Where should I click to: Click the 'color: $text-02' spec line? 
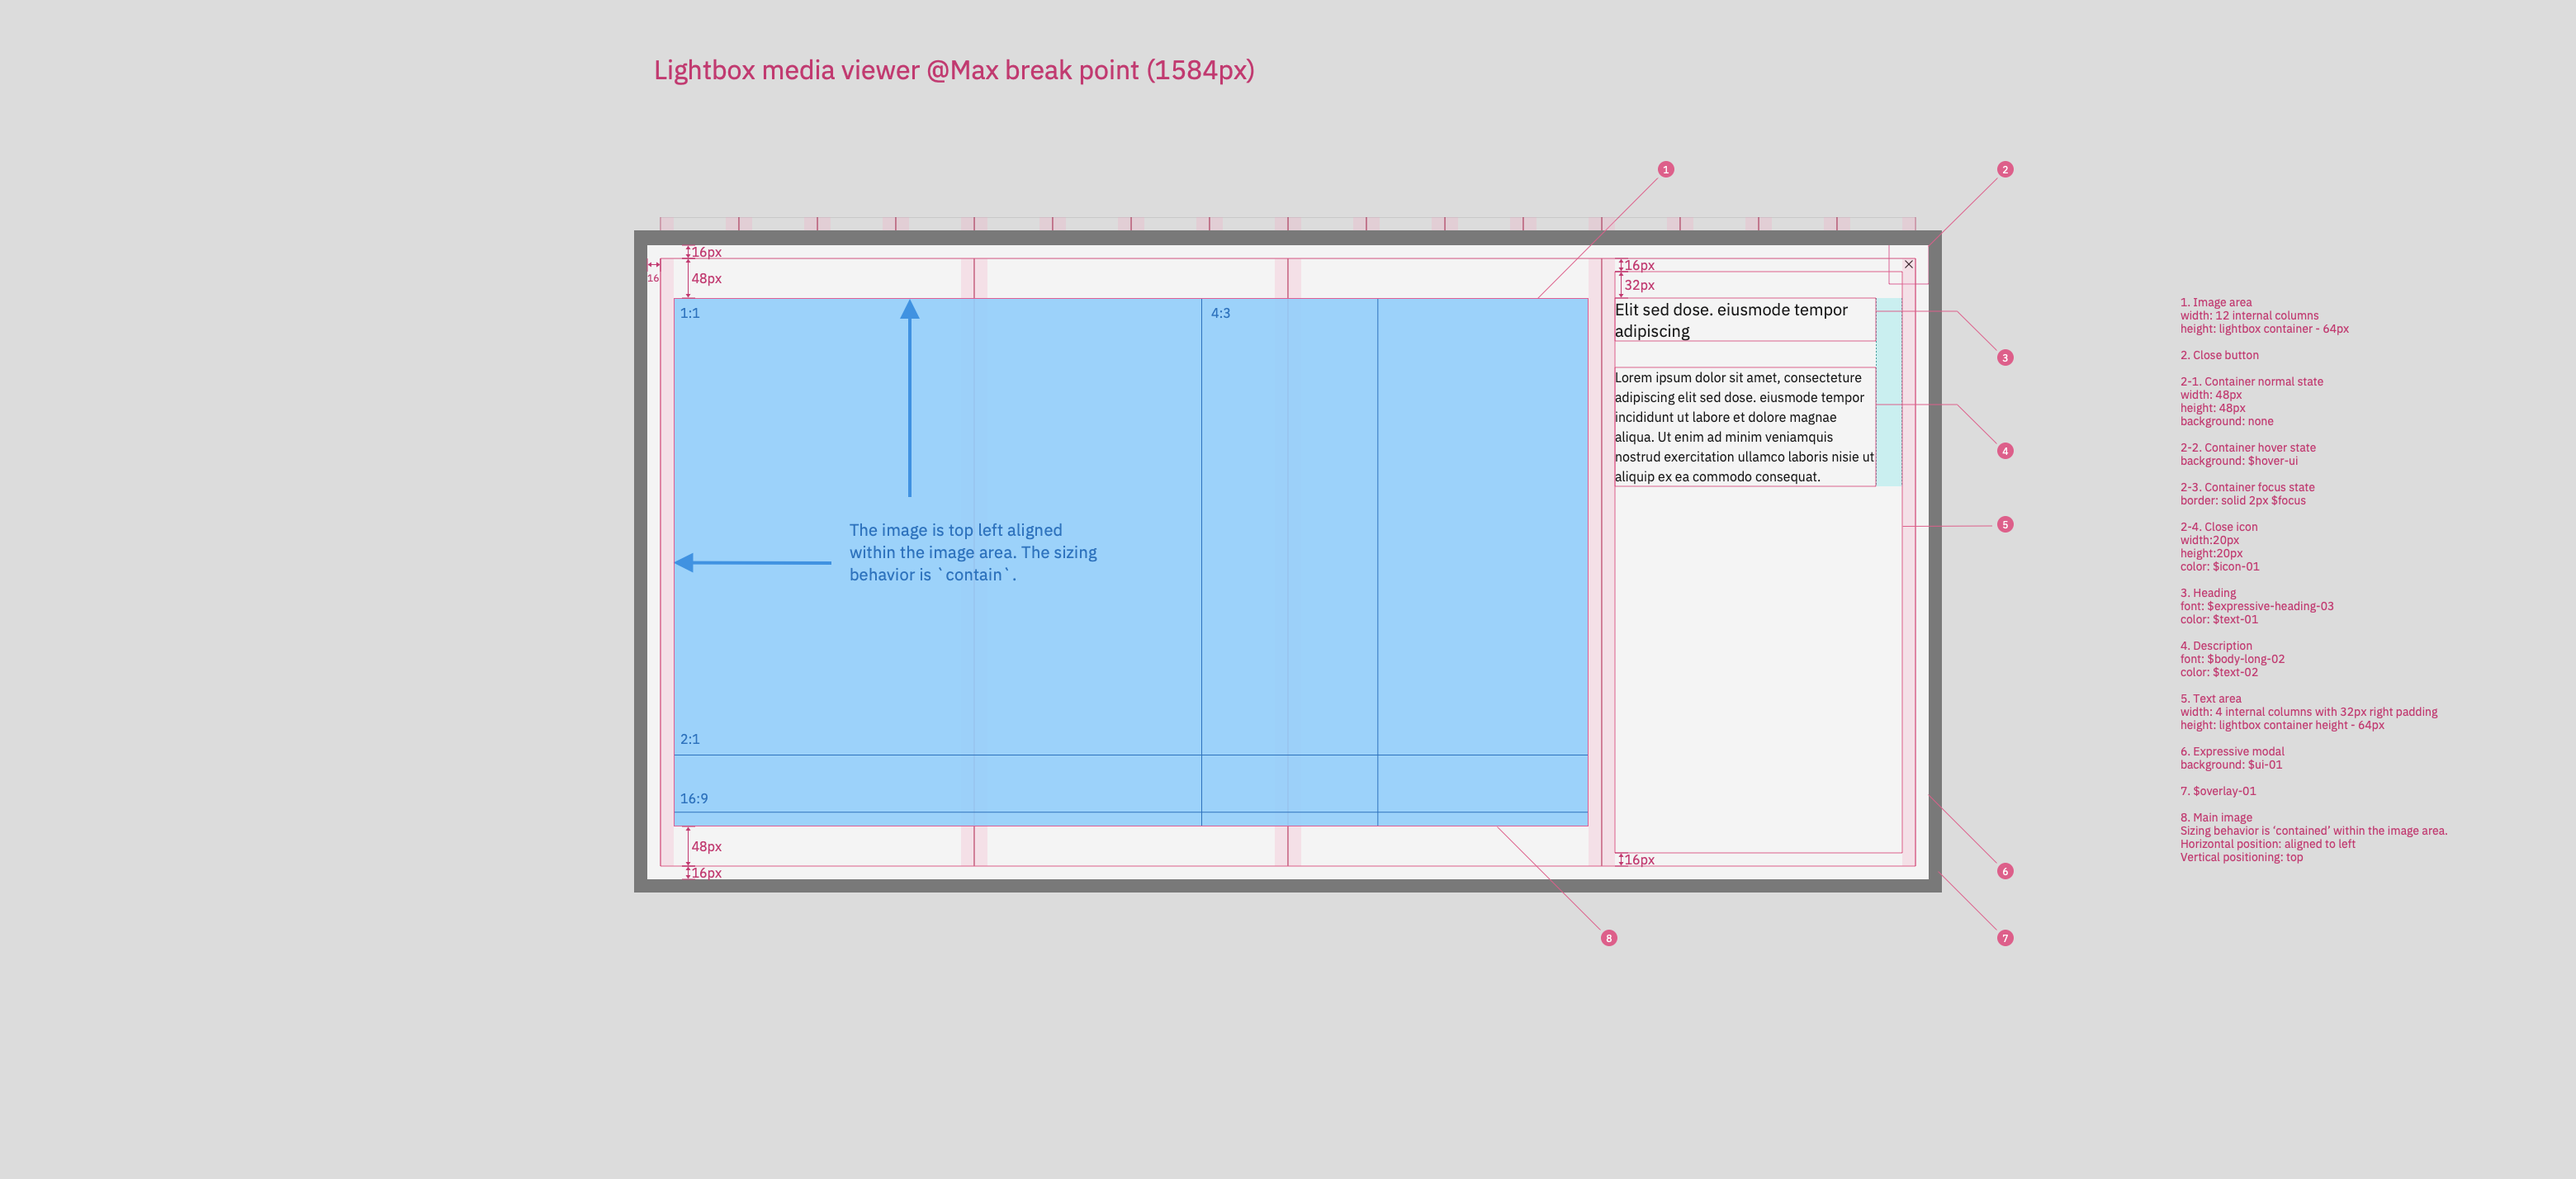(2218, 672)
